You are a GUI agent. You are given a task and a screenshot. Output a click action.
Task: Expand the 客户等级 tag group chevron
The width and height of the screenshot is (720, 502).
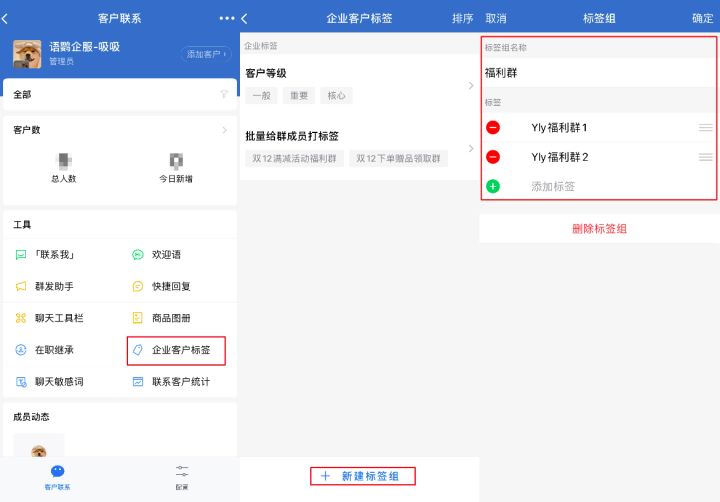(x=471, y=86)
